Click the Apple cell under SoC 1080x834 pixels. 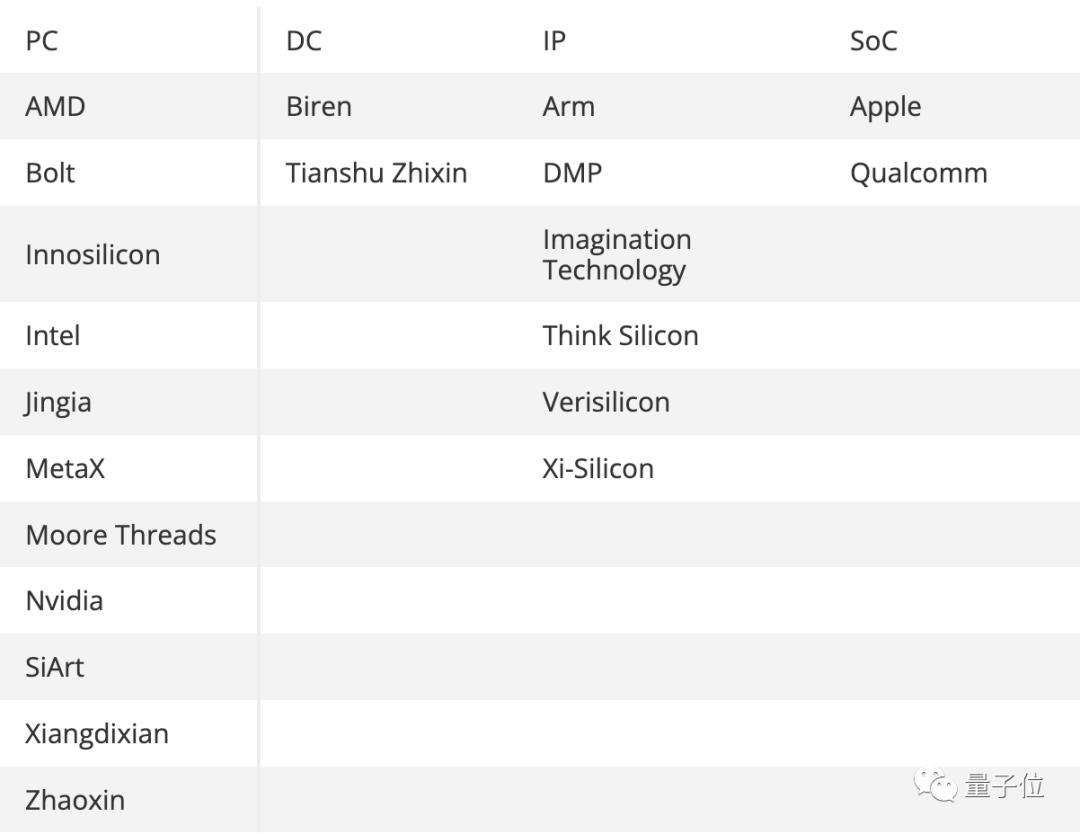tap(886, 108)
